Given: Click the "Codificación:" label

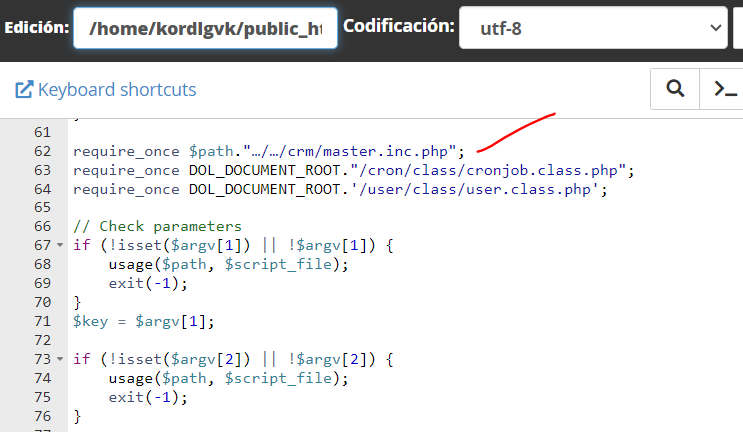Looking at the screenshot, I should tap(399, 26).
